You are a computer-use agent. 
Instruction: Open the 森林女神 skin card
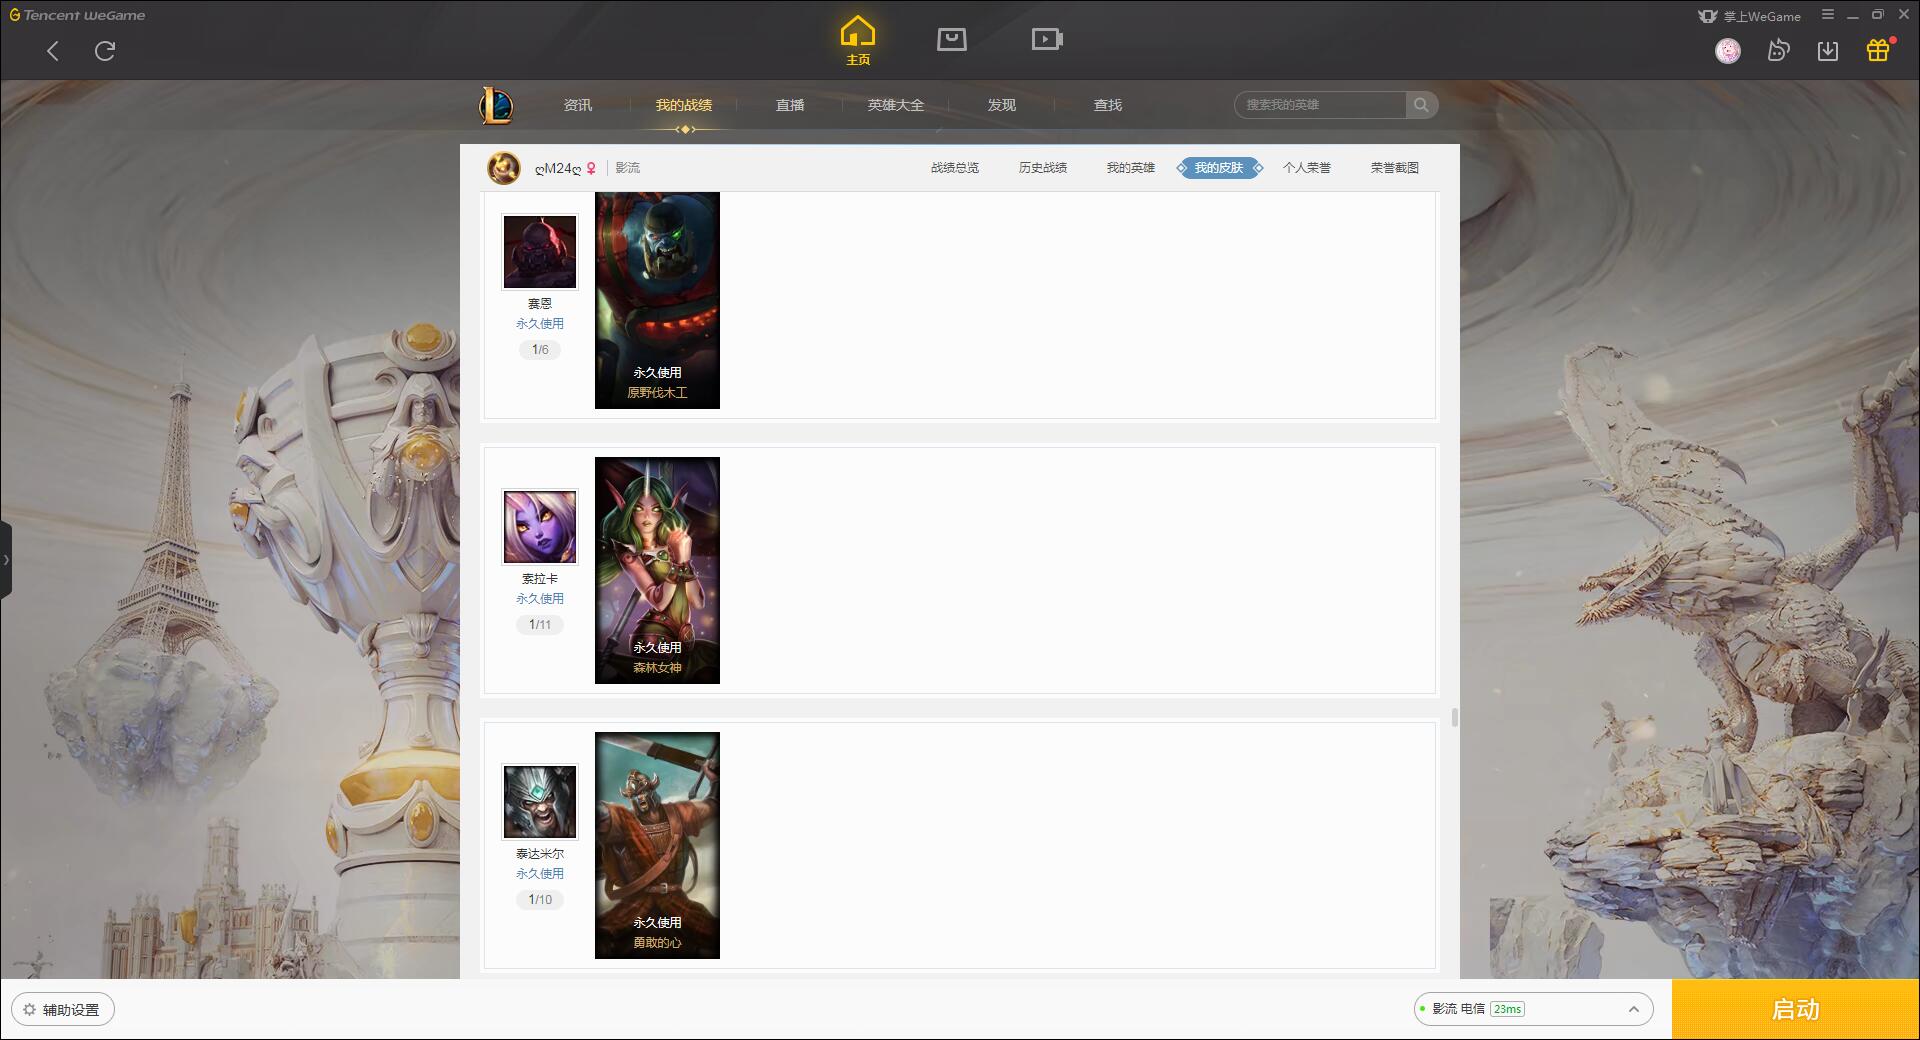[x=657, y=570]
